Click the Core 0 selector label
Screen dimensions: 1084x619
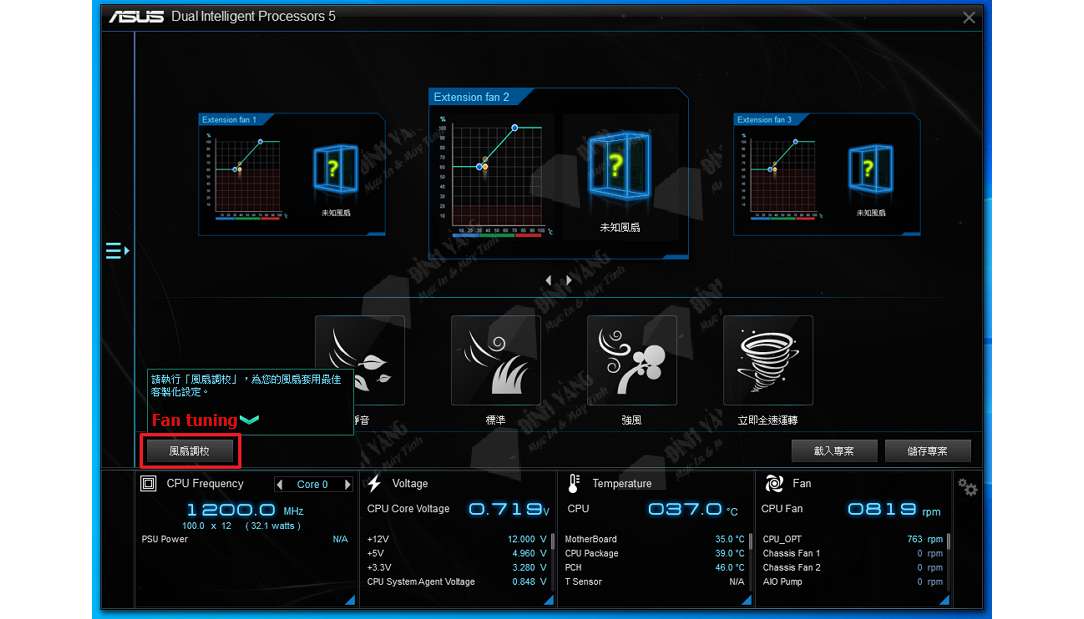click(x=312, y=484)
